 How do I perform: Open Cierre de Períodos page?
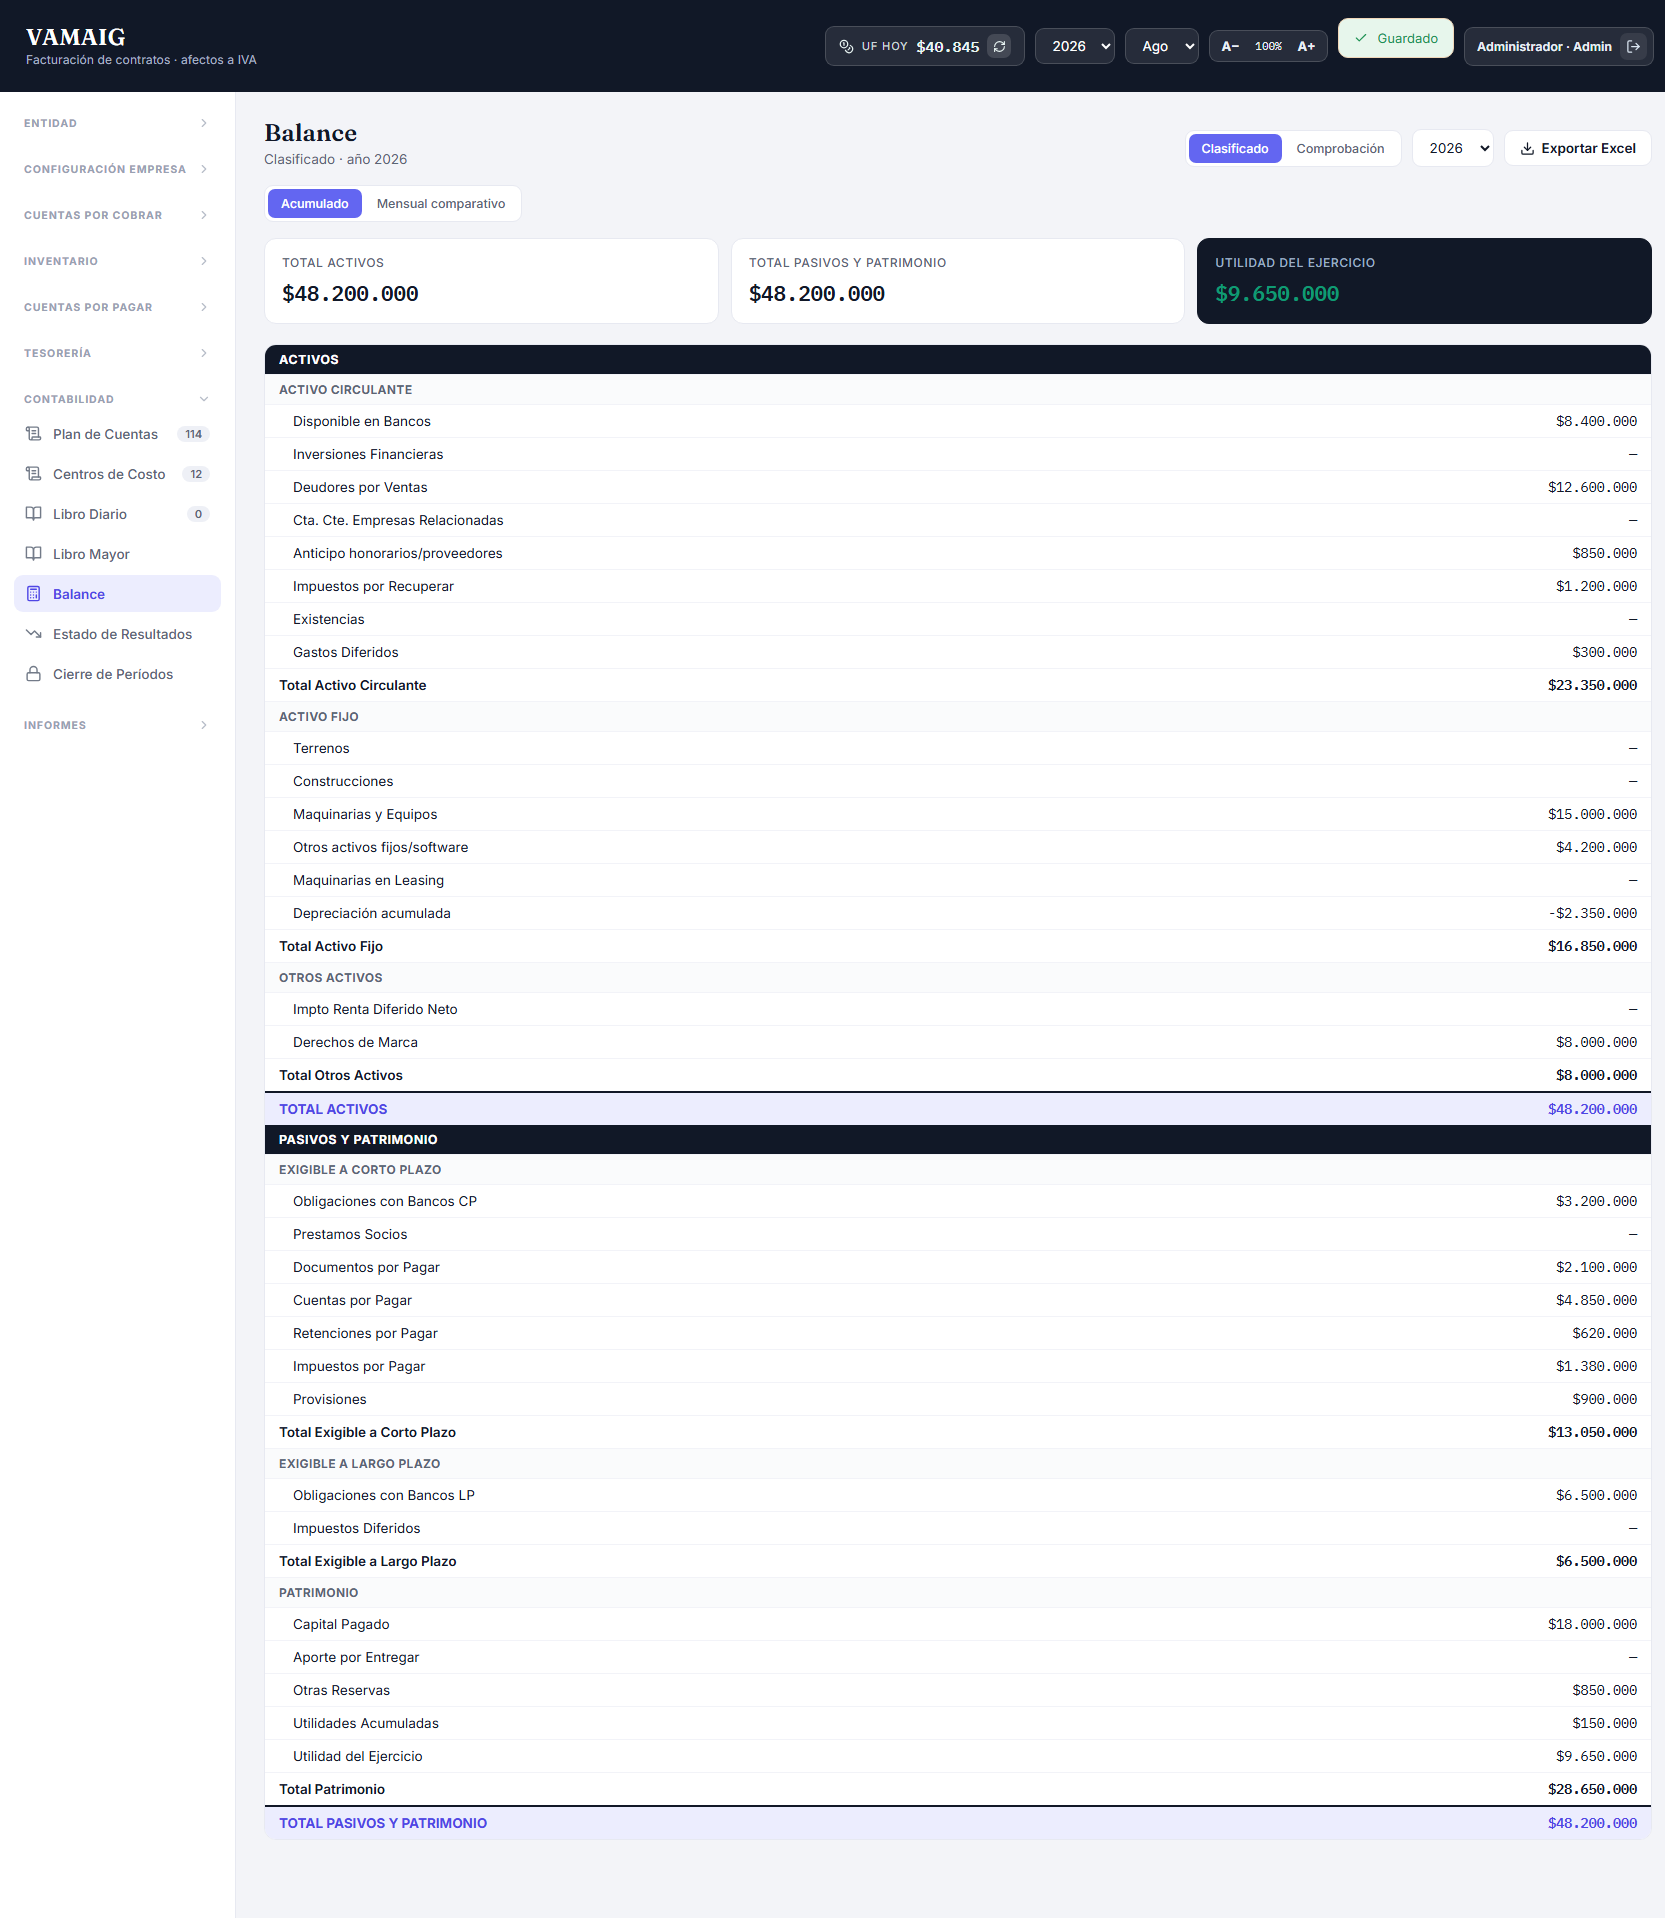pyautogui.click(x=117, y=674)
